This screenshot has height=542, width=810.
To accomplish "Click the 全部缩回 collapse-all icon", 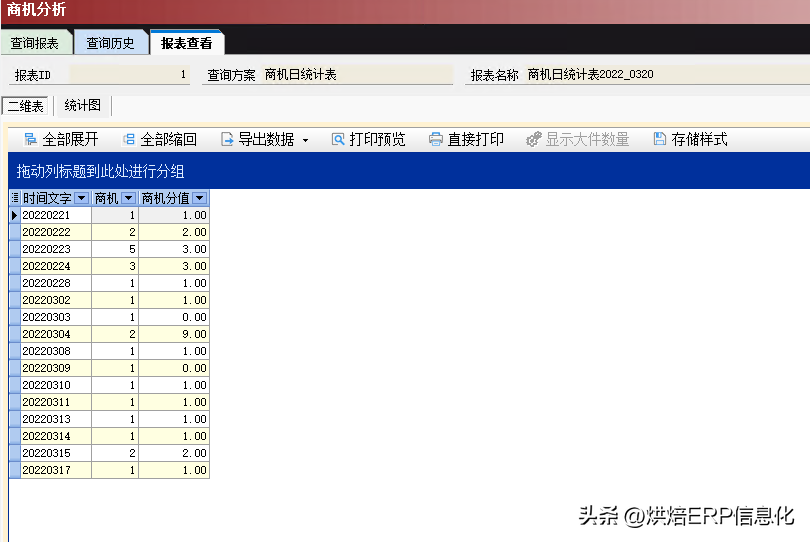I will [129, 139].
